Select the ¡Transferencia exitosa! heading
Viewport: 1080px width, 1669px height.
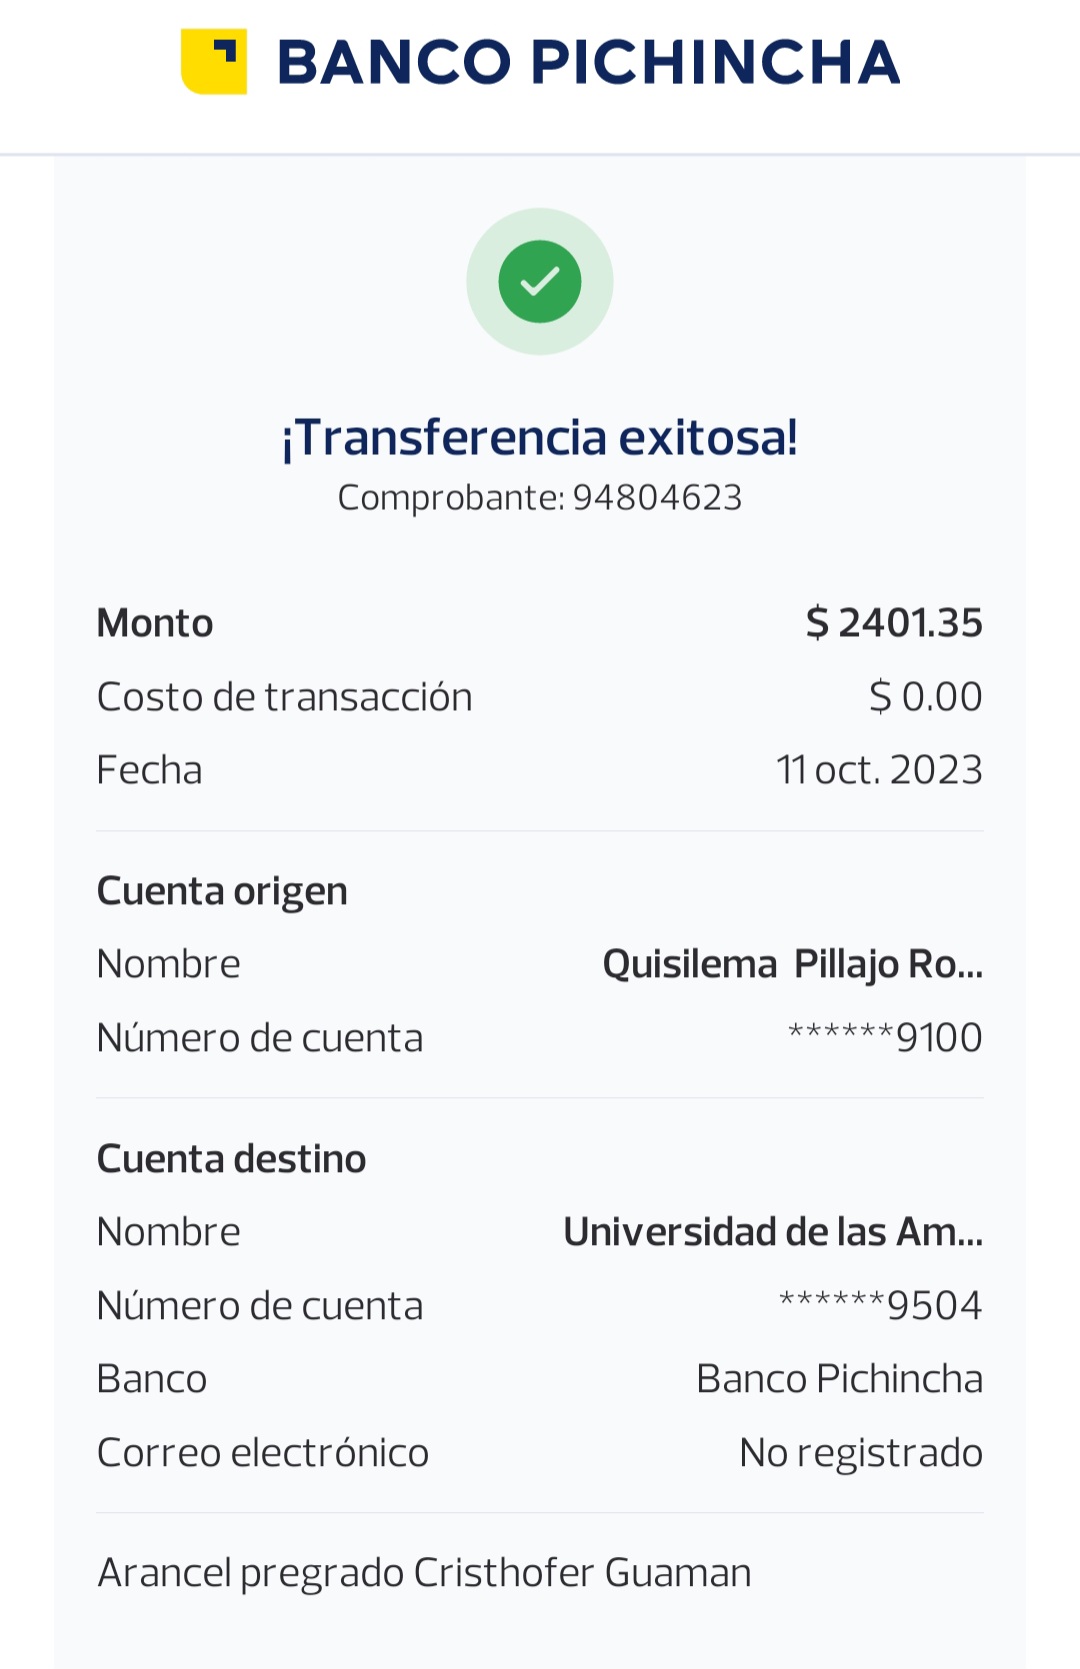(540, 437)
